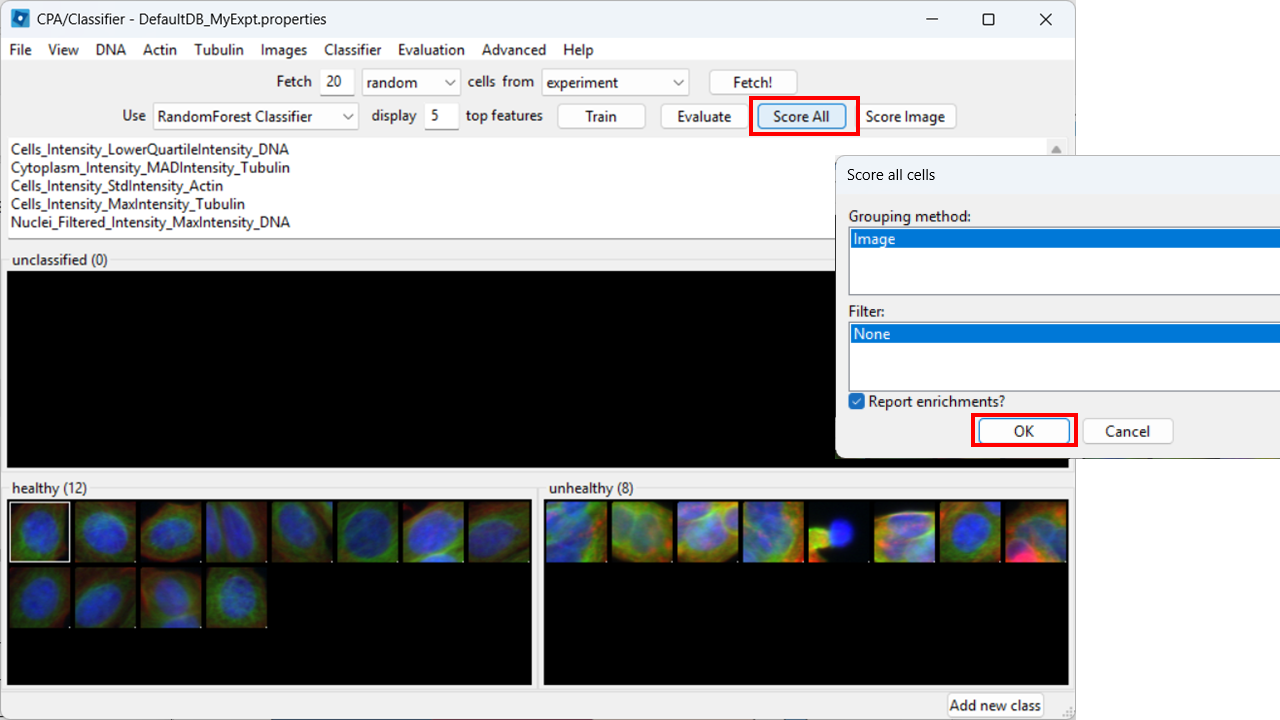
Task: Click the Add new class button
Action: (994, 705)
